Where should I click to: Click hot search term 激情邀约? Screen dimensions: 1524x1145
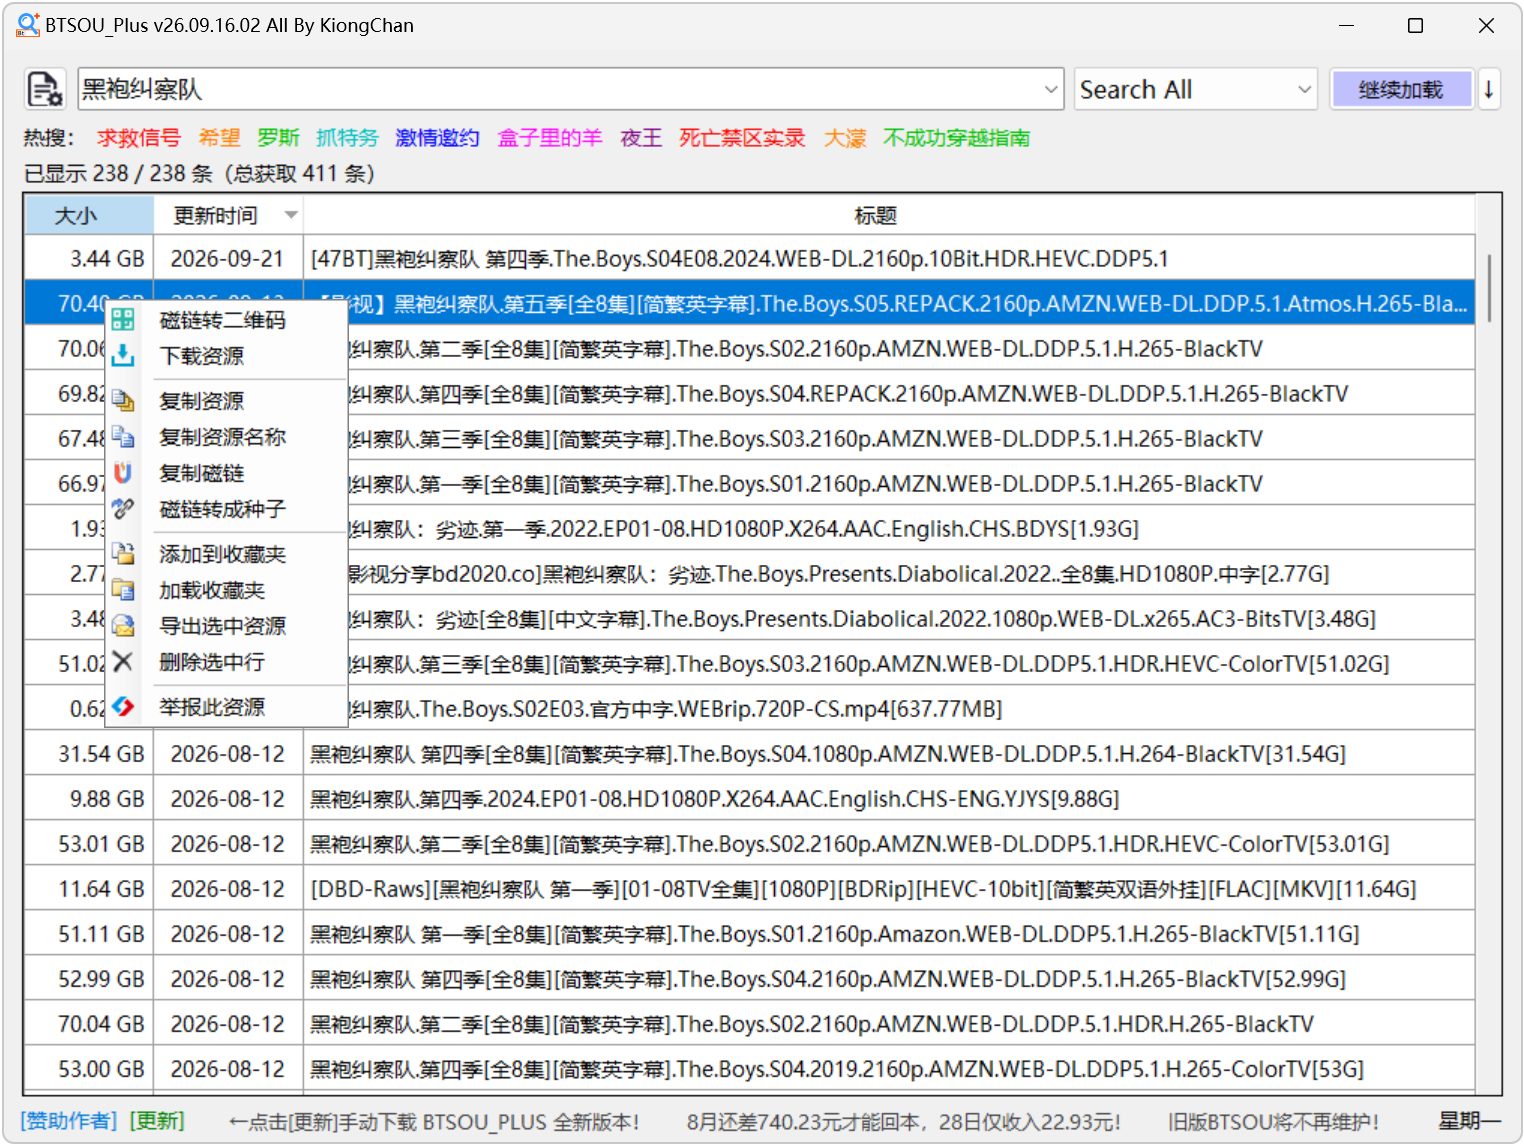(437, 138)
